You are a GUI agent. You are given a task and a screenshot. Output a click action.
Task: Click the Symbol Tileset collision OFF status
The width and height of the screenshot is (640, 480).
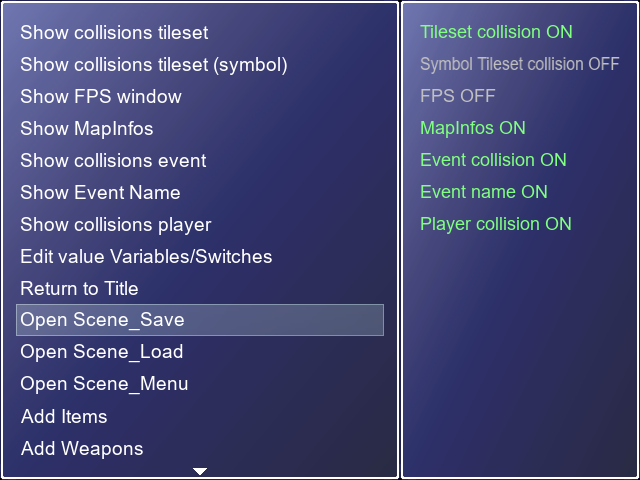coord(519,64)
